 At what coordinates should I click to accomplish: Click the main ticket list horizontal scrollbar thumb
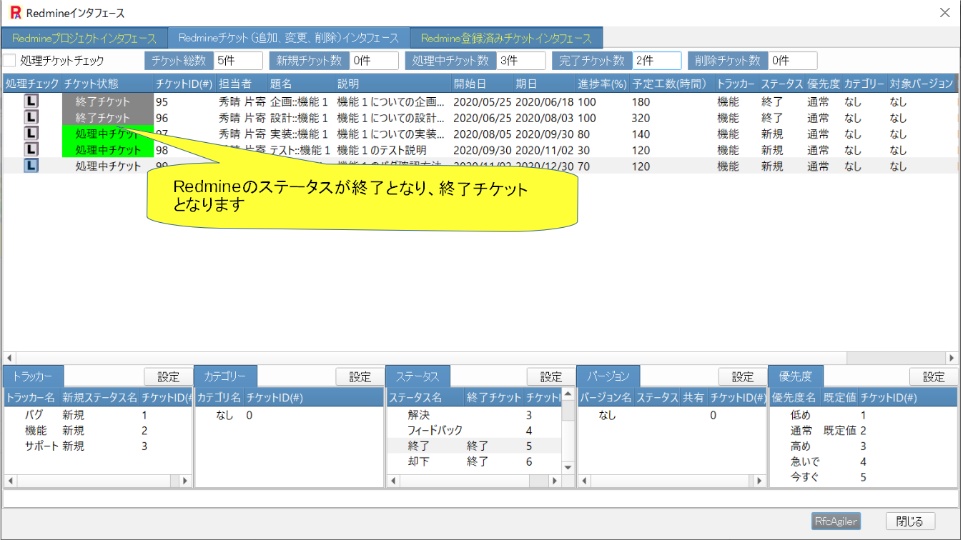pos(430,358)
